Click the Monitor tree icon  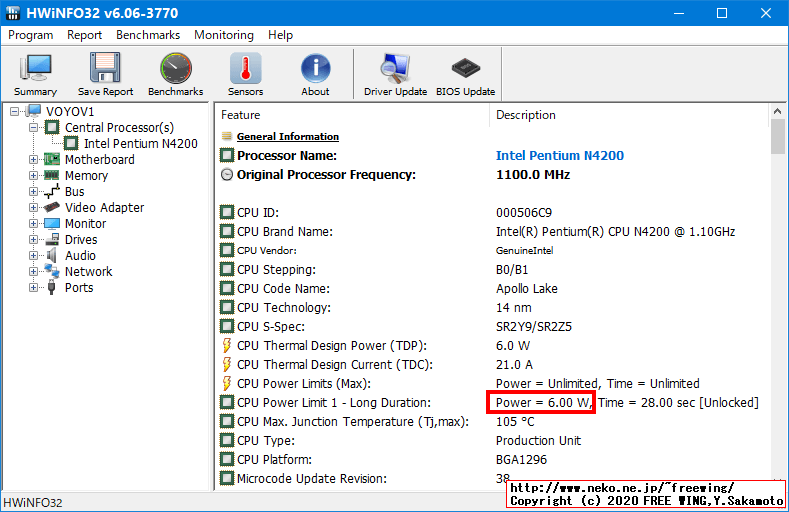[x=52, y=223]
